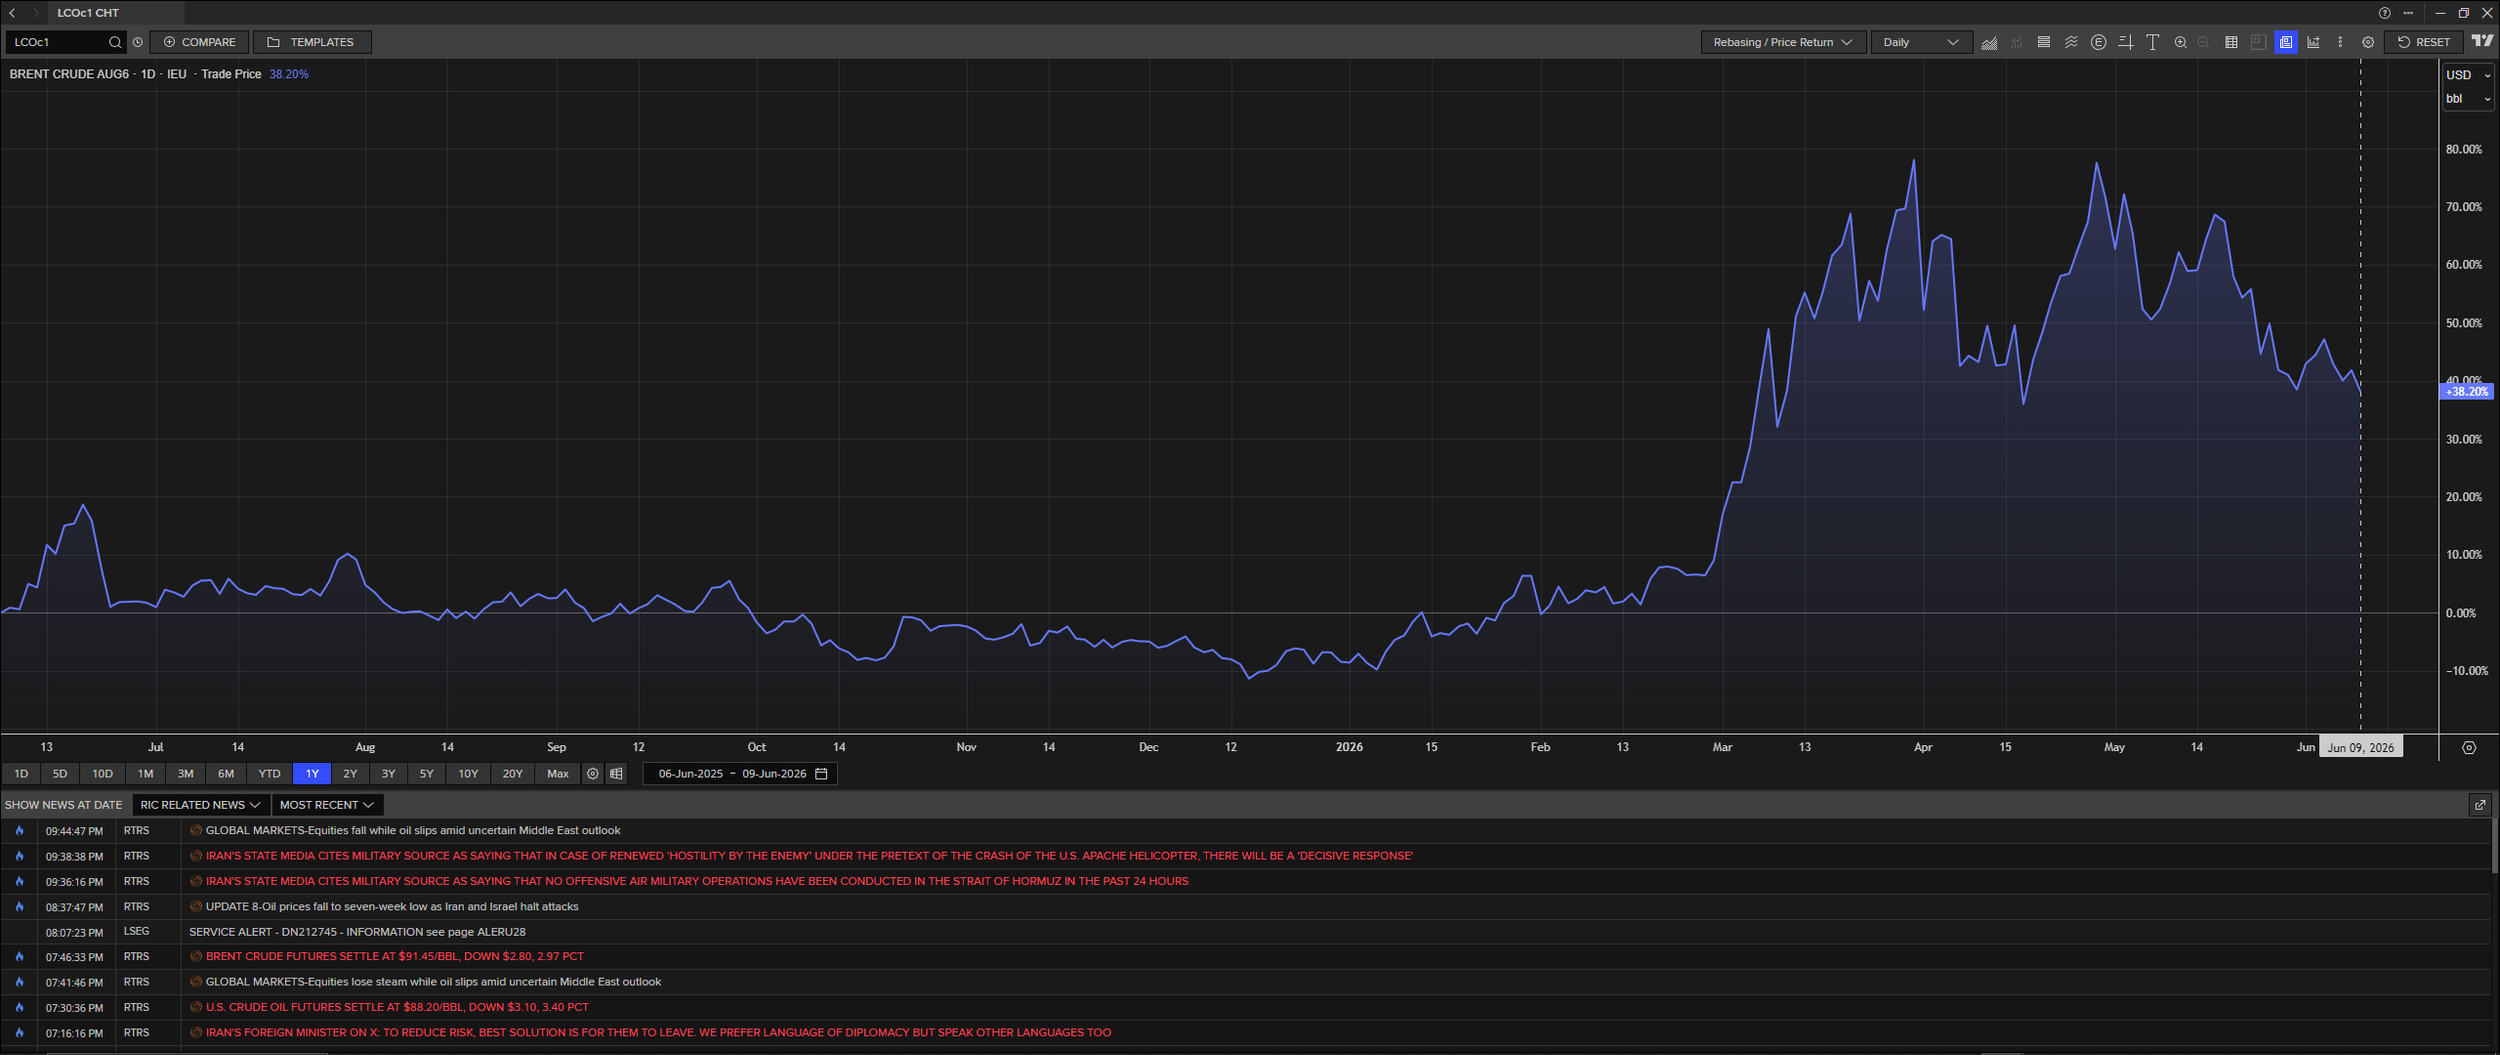Open headline about Brent crude futures settling at $91.45
The height and width of the screenshot is (1055, 2500).
tap(395, 957)
